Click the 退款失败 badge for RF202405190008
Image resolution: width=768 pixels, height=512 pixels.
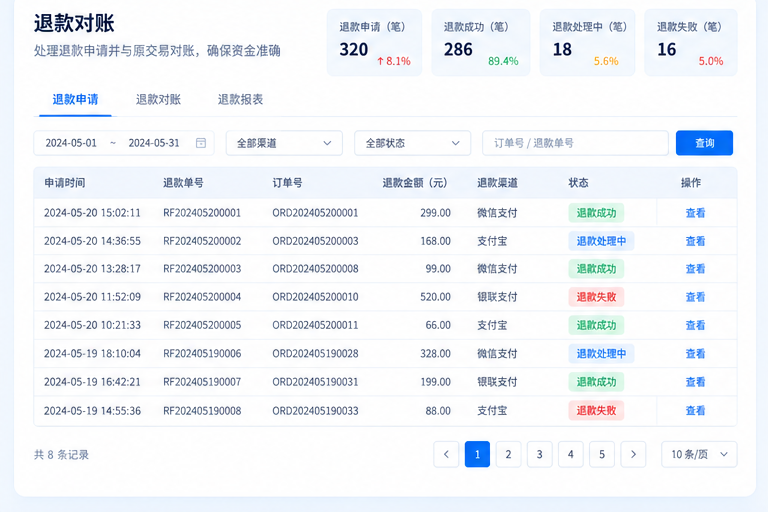click(596, 411)
